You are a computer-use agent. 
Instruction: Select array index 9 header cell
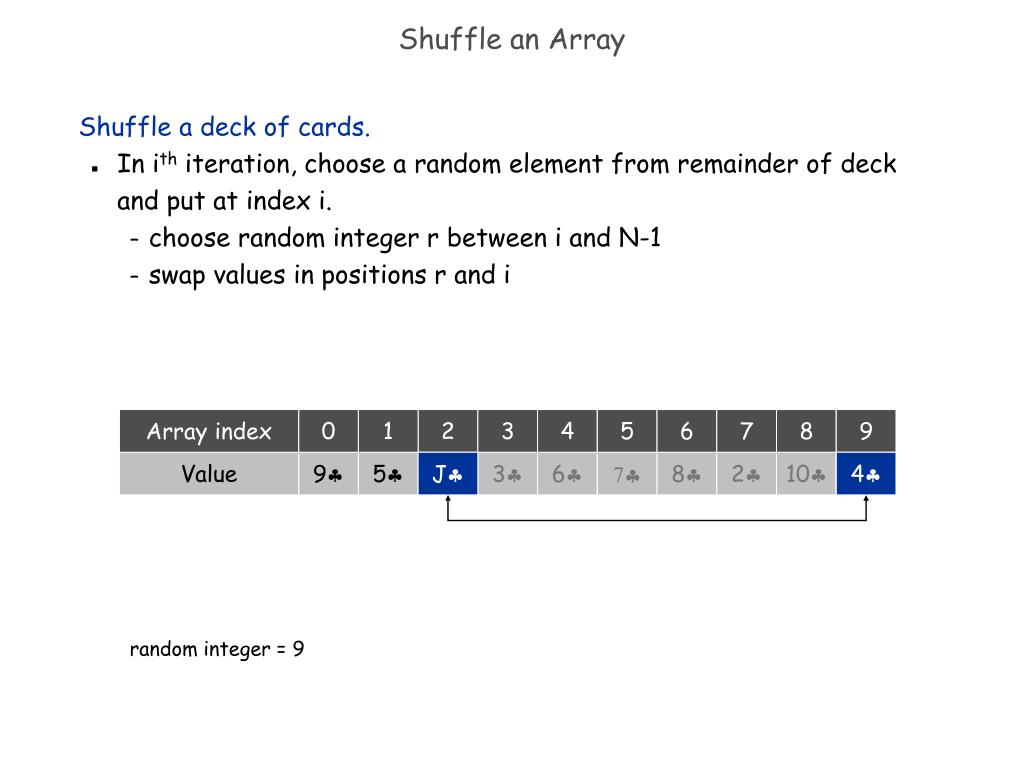point(866,431)
